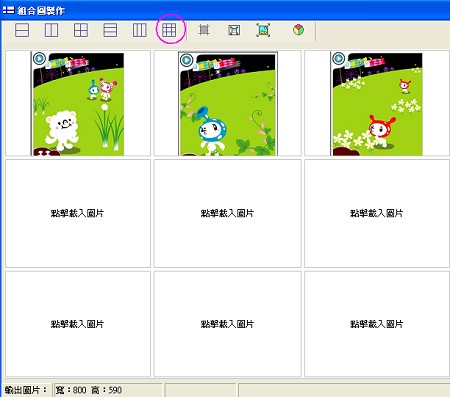Image resolution: width=450 pixels, height=397 pixels.
Task: Choose the three-row layout icon
Action: tap(110, 30)
